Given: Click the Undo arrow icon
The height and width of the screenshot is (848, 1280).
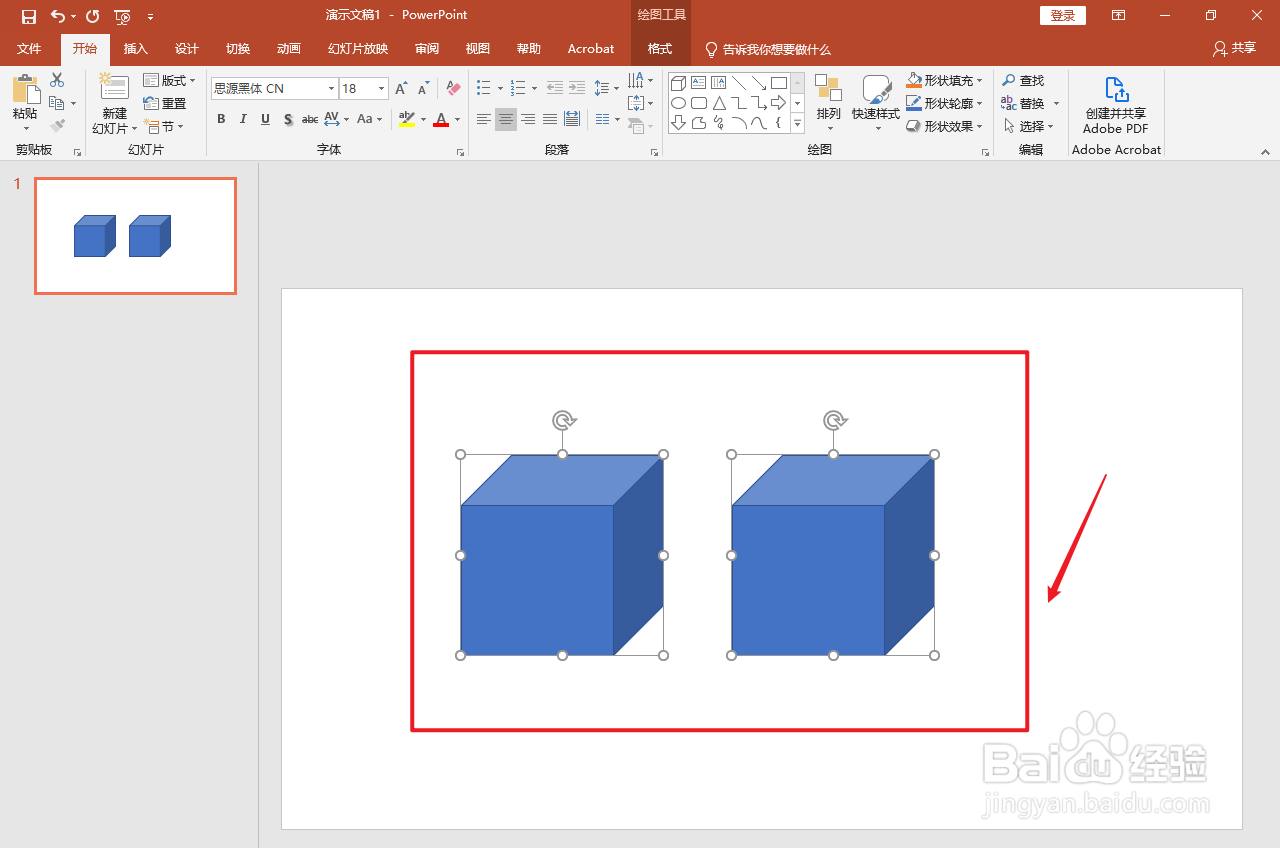Looking at the screenshot, I should point(58,16).
